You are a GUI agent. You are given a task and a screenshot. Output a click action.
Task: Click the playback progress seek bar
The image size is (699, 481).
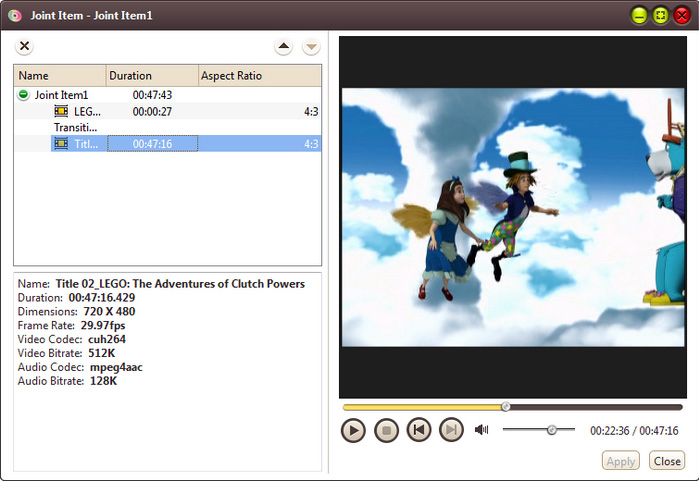600,407
